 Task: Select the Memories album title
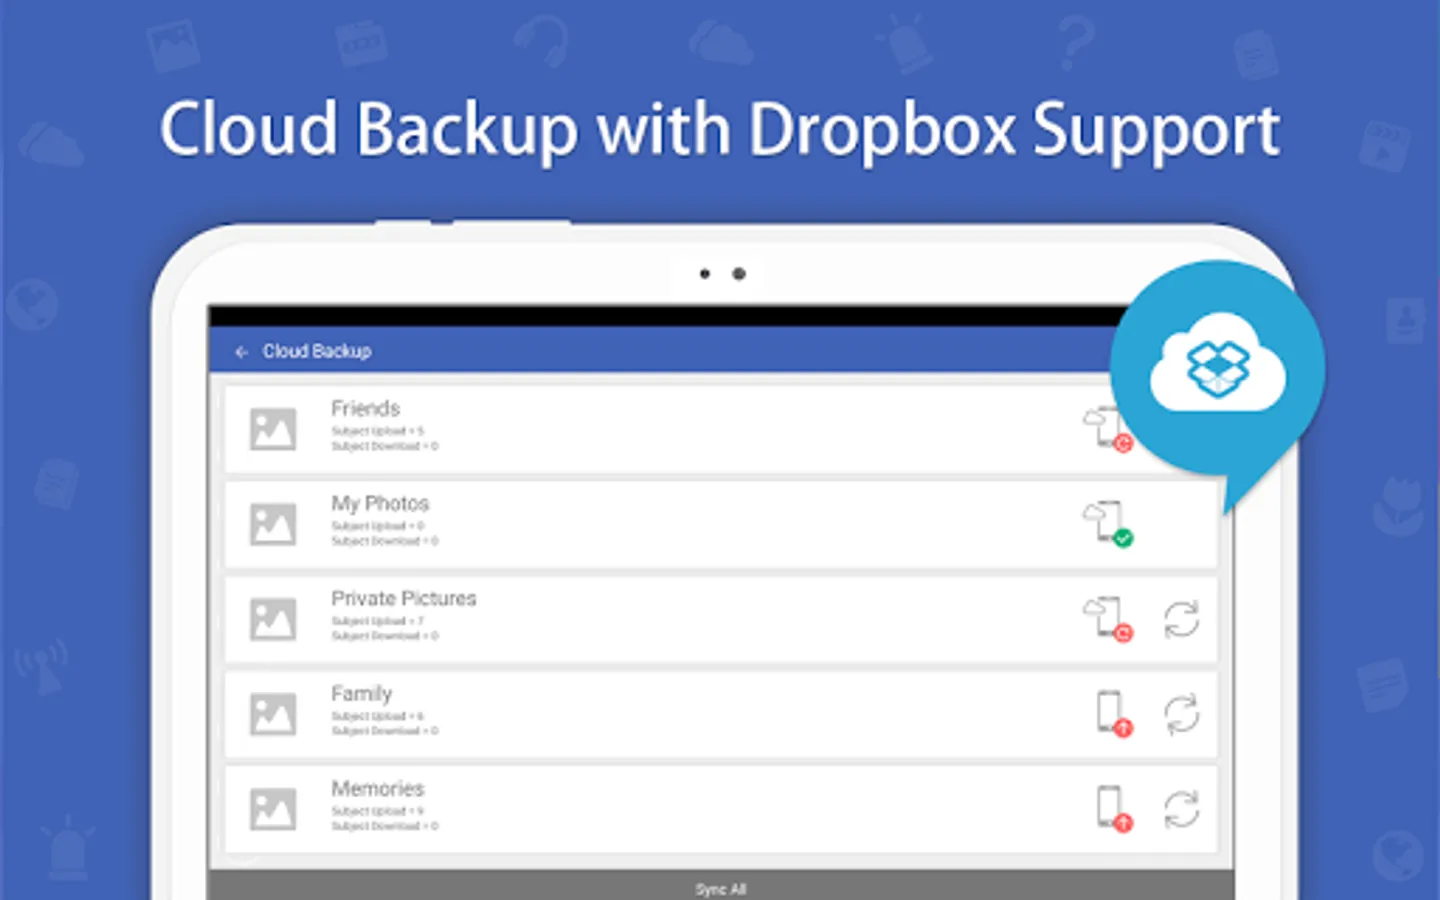pyautogui.click(x=378, y=788)
